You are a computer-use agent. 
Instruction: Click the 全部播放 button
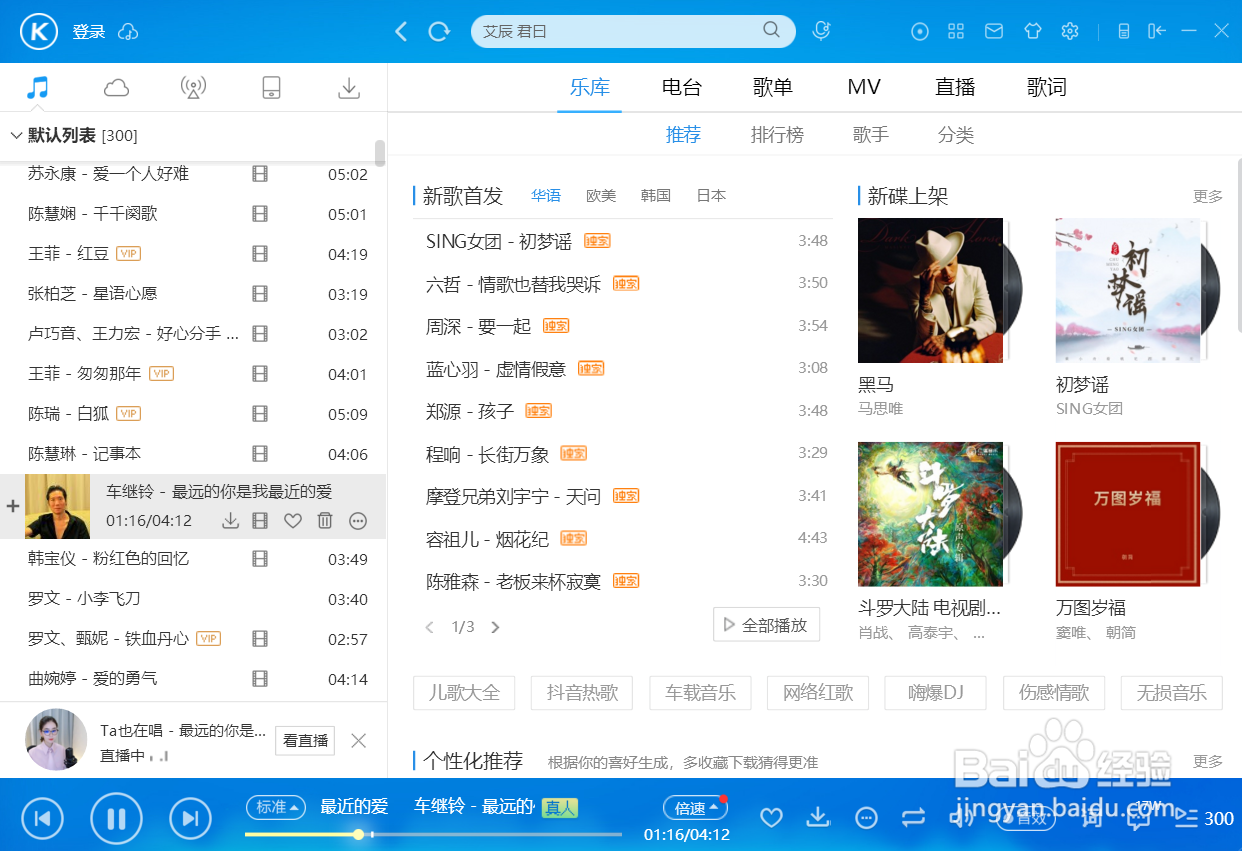click(767, 625)
